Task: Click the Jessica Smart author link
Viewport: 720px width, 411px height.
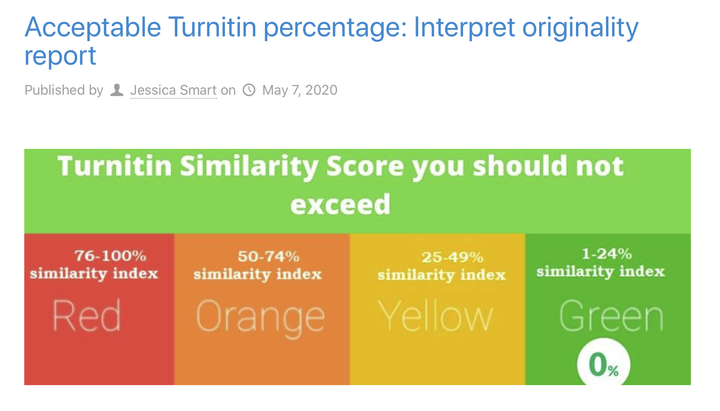Action: (173, 90)
